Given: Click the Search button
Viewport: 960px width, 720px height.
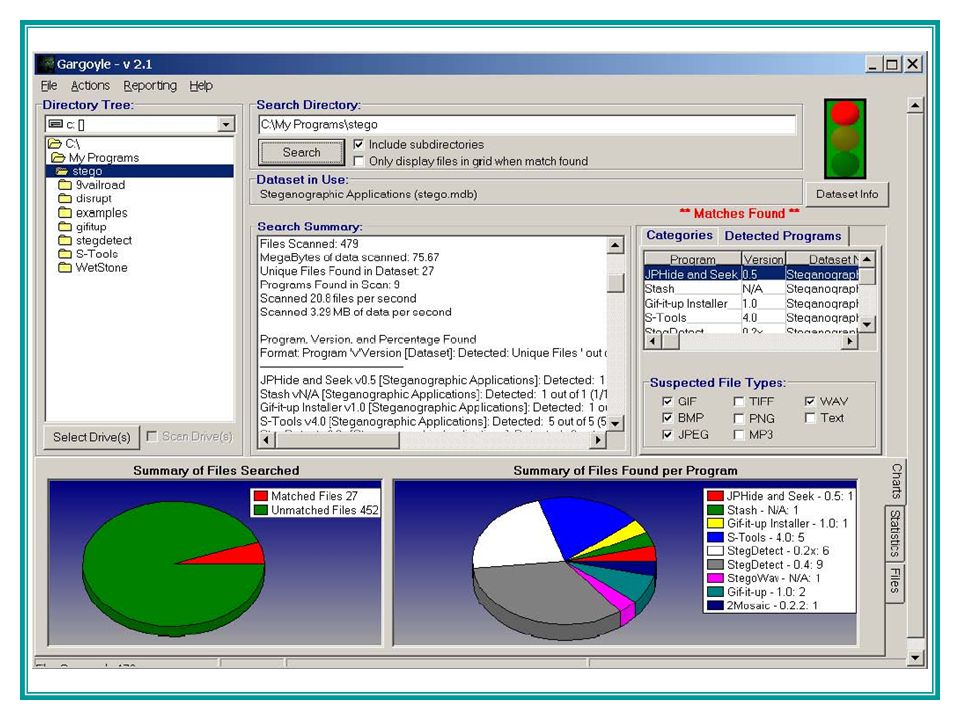Looking at the screenshot, I should coord(302,152).
